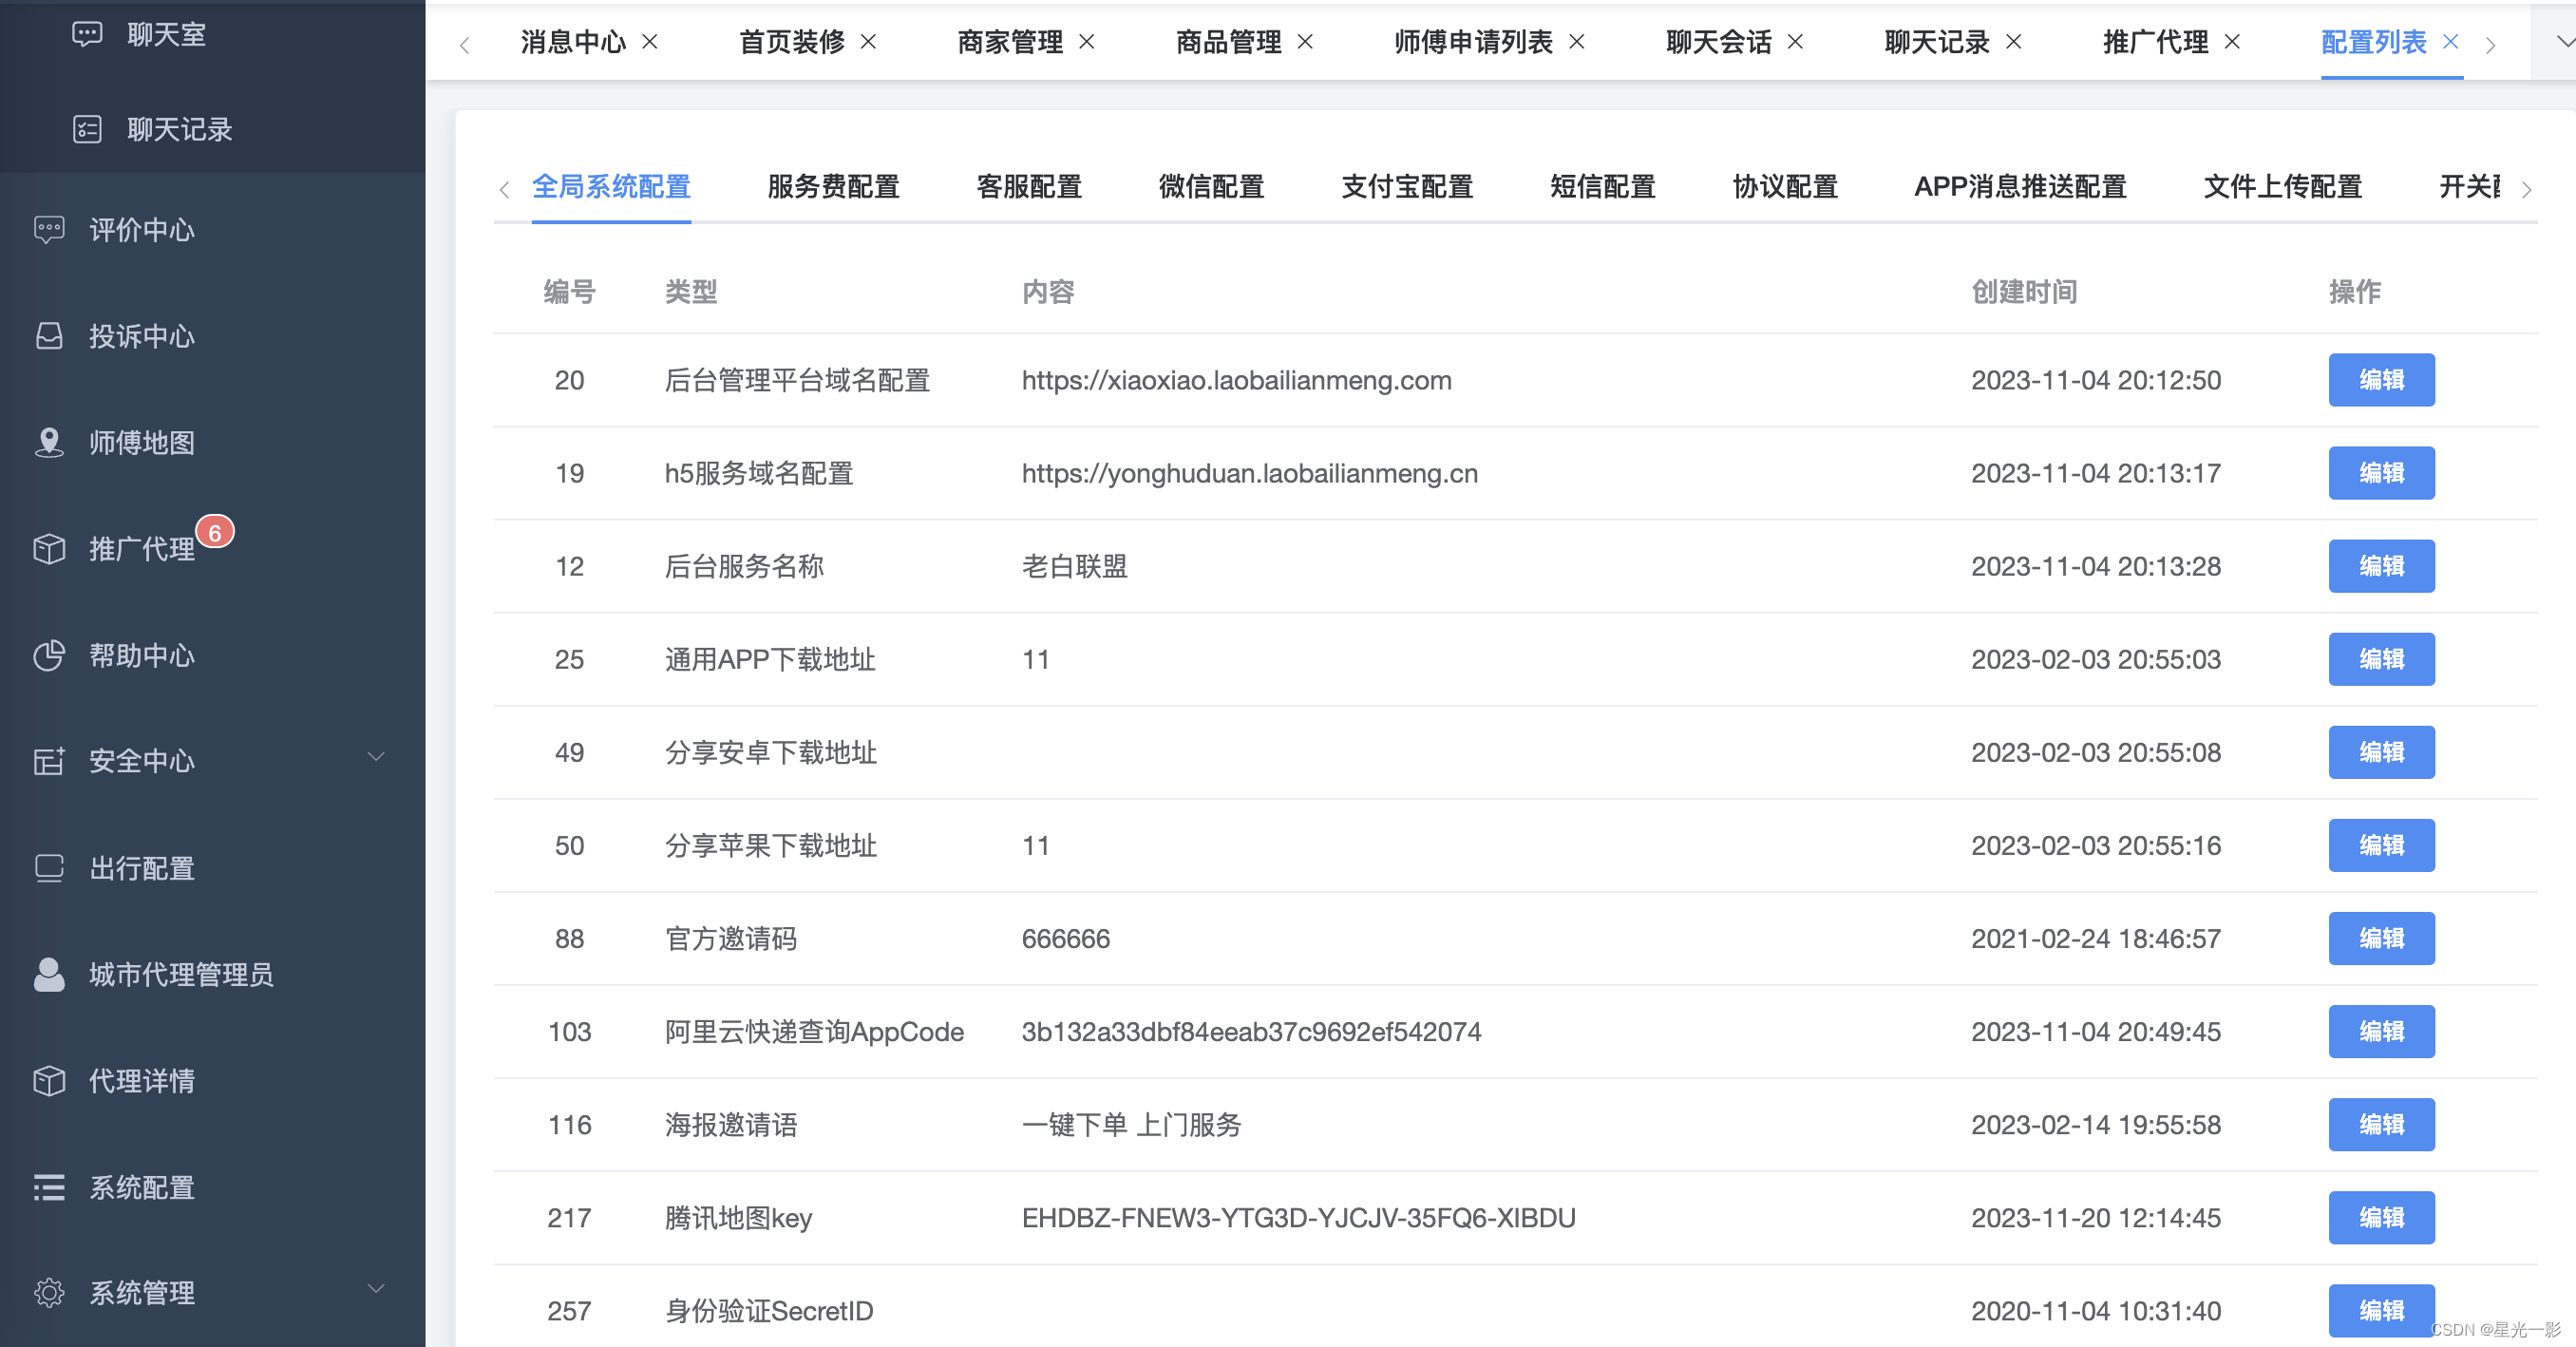Edit the 后台服务名称 row
2576x1347 pixels.
[2380, 566]
